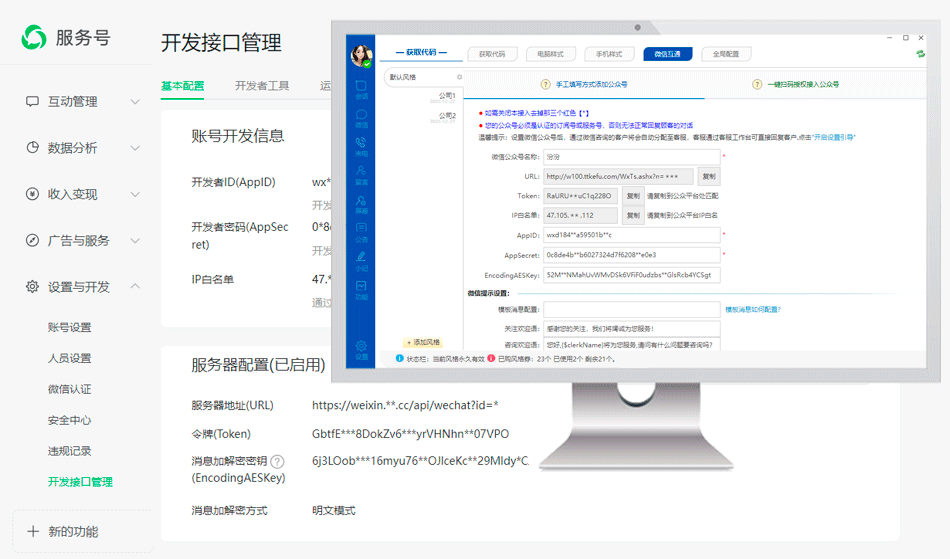The image size is (950, 559).
Task: Open 安全中心 in the sidebar
Action: click(70, 420)
